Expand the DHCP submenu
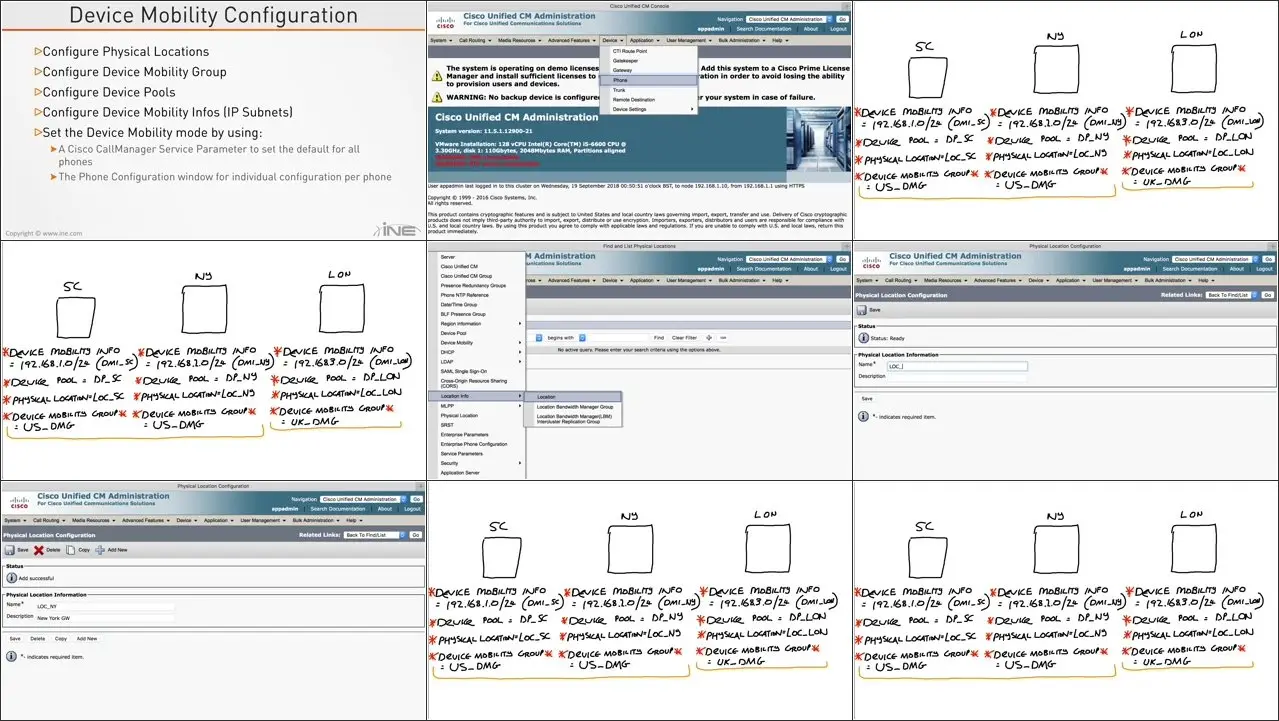The image size is (1279, 721). click(519, 352)
